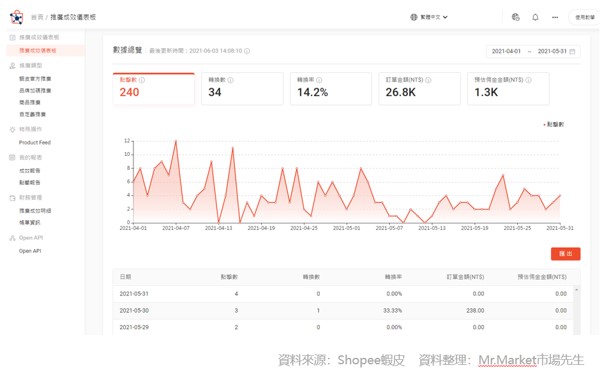Click the 轉換數 table column header
The image size is (602, 376).
click(311, 277)
